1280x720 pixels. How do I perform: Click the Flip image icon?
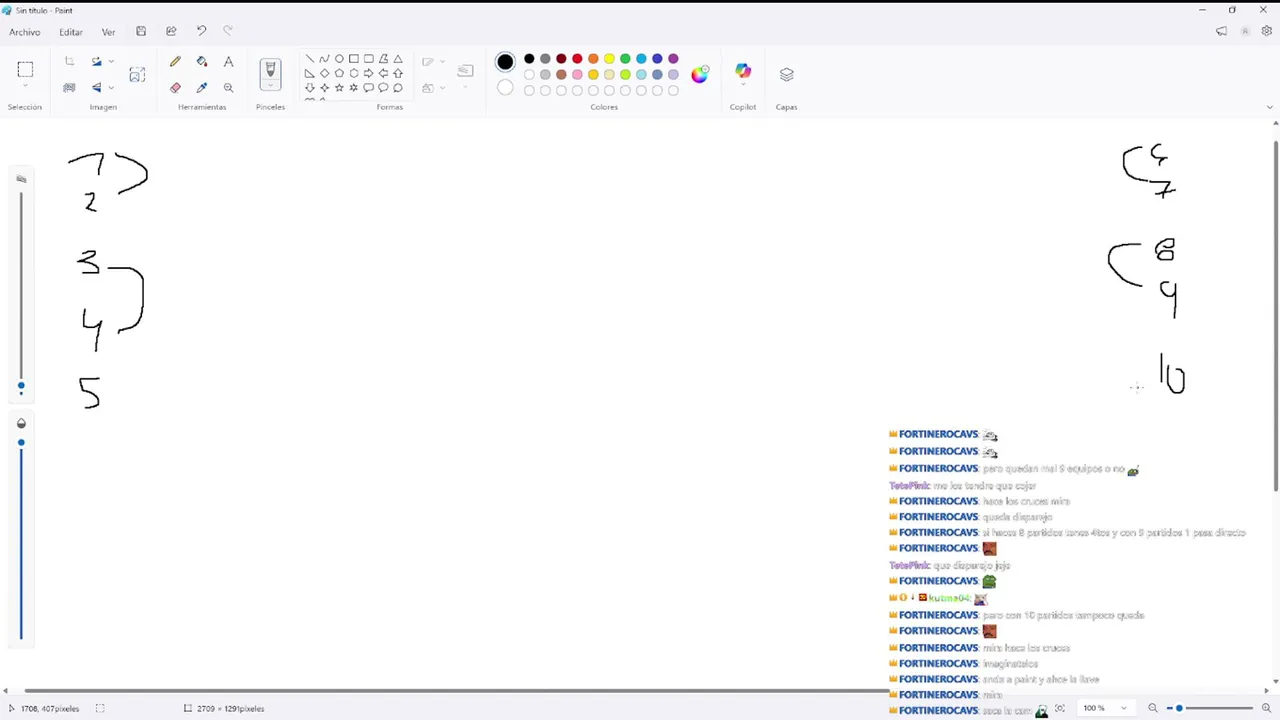pos(96,88)
